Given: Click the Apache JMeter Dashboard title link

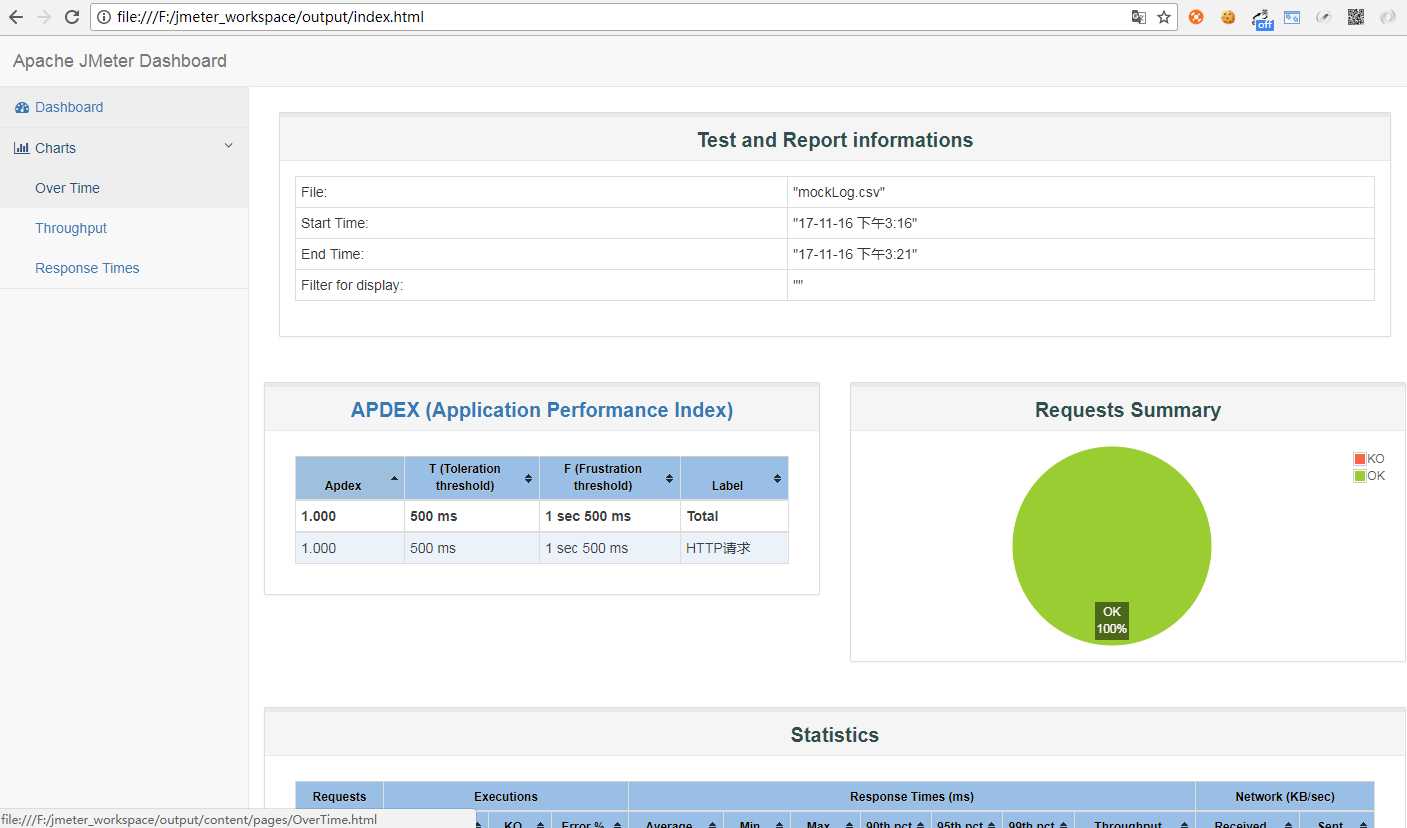Looking at the screenshot, I should pos(120,61).
